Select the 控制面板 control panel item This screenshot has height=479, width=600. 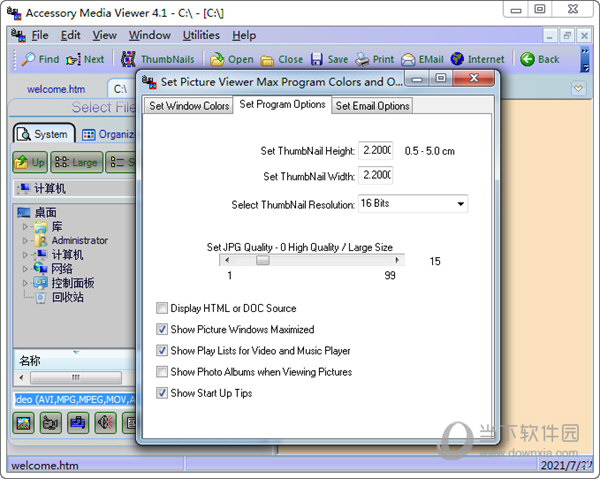coord(73,283)
